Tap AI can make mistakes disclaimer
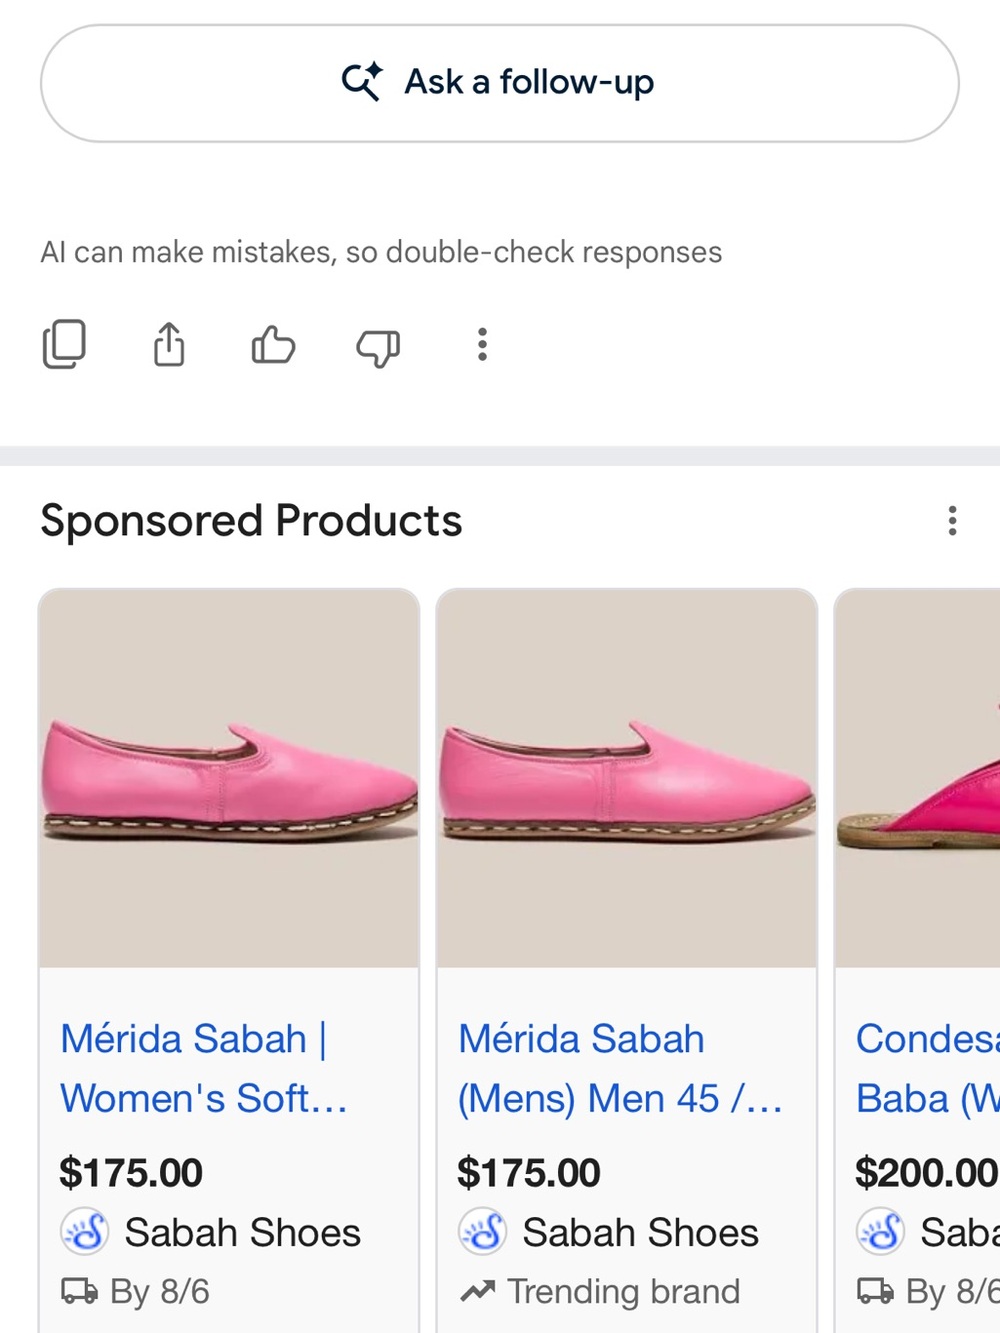Screen dimensions: 1000x1333 coord(381,252)
